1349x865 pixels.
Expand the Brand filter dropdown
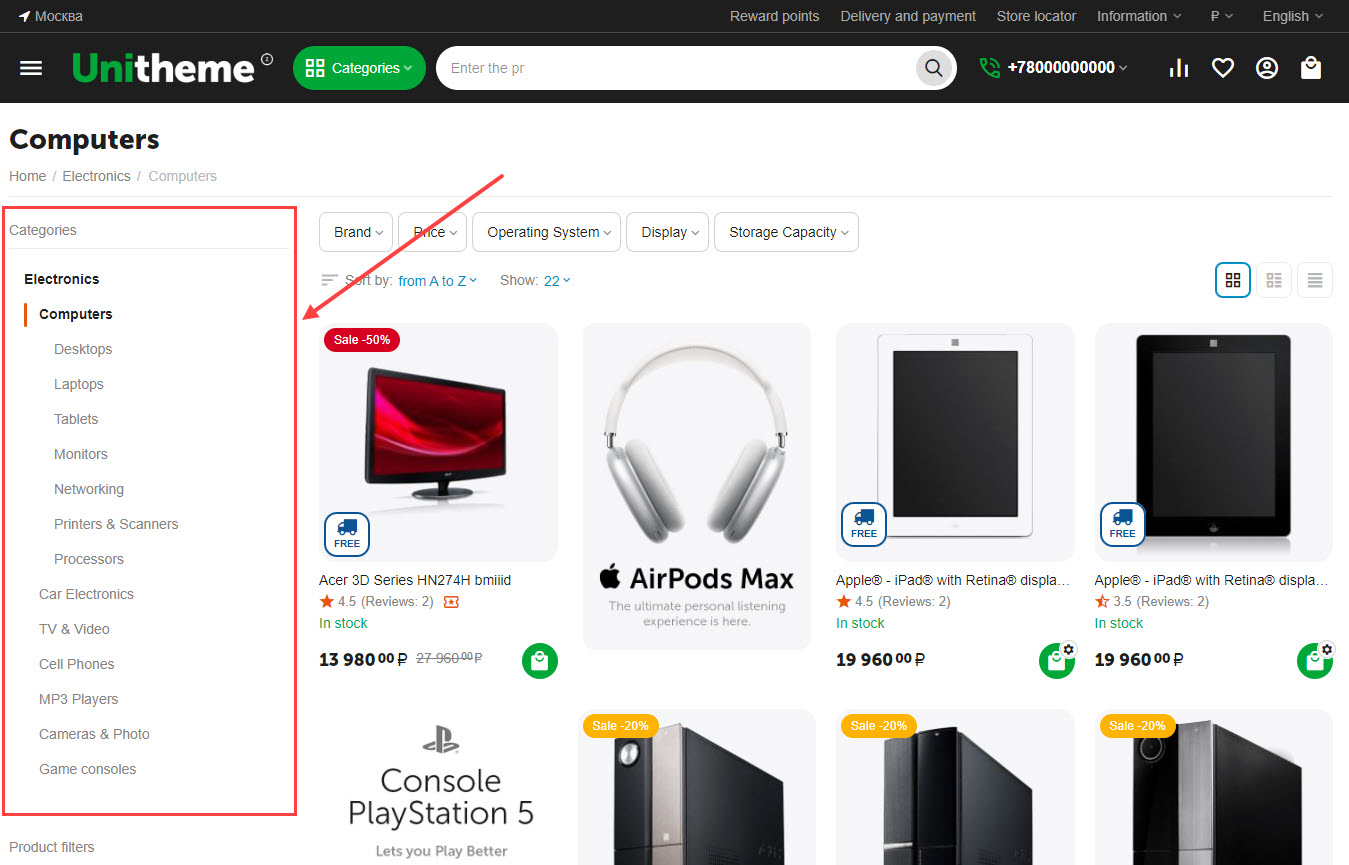coord(356,232)
